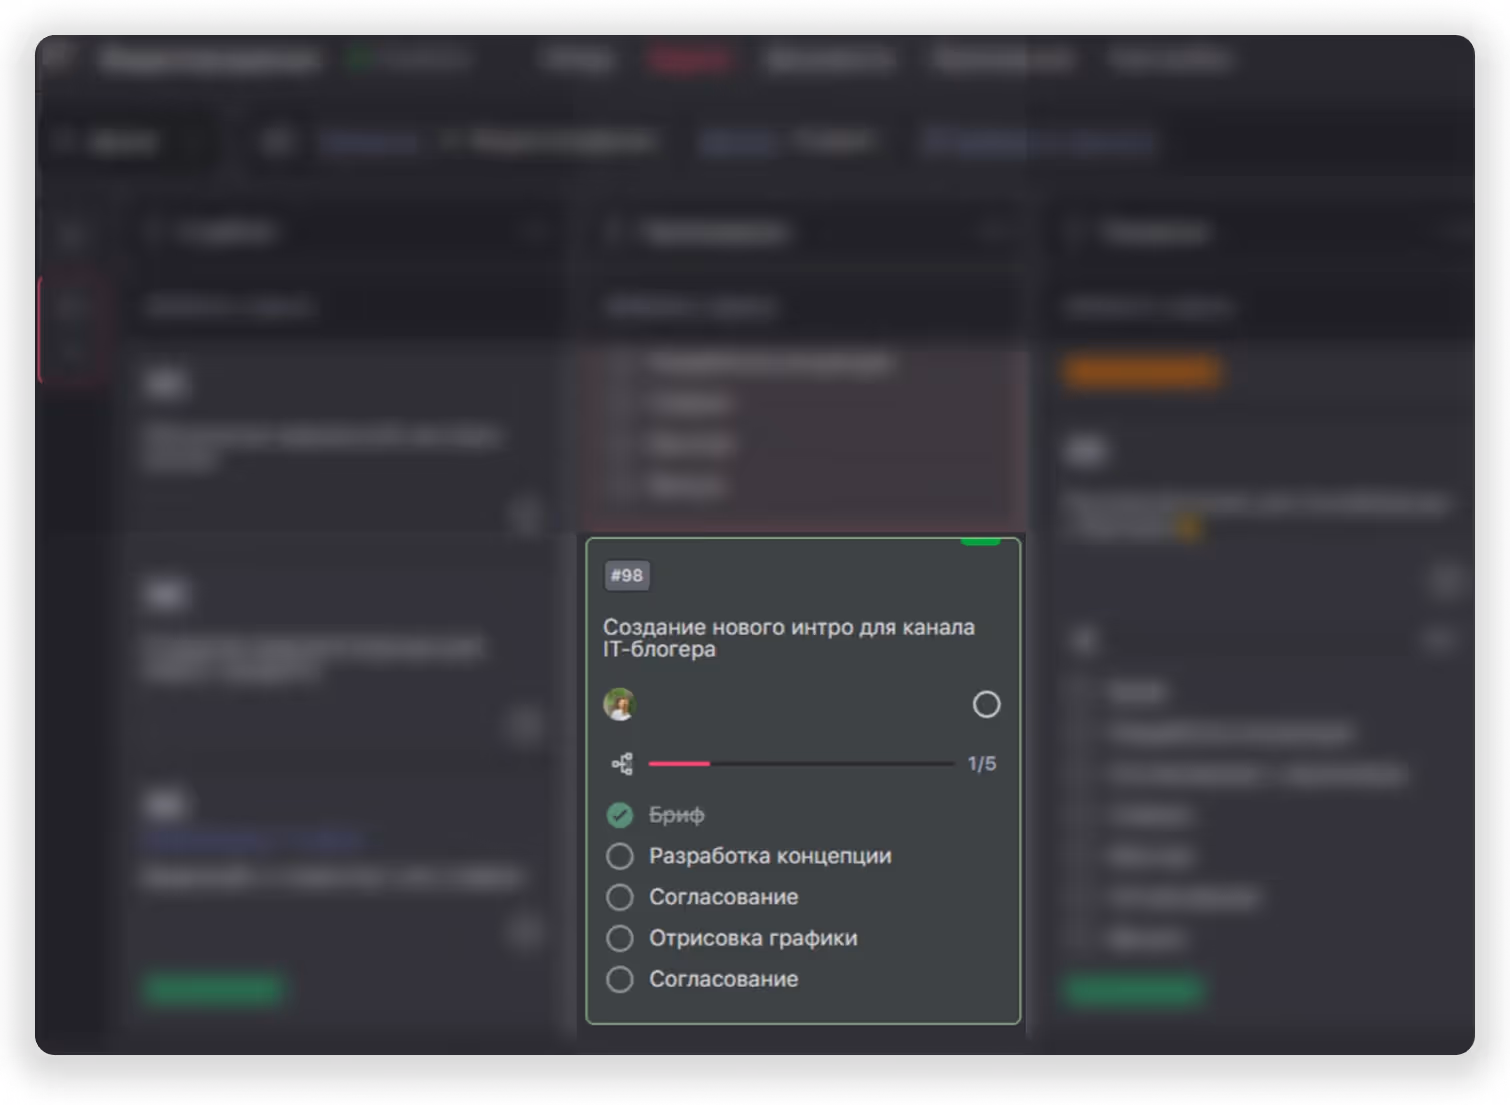The height and width of the screenshot is (1105, 1510).
Task: Click the subtask progress bar on card #98
Action: point(801,764)
